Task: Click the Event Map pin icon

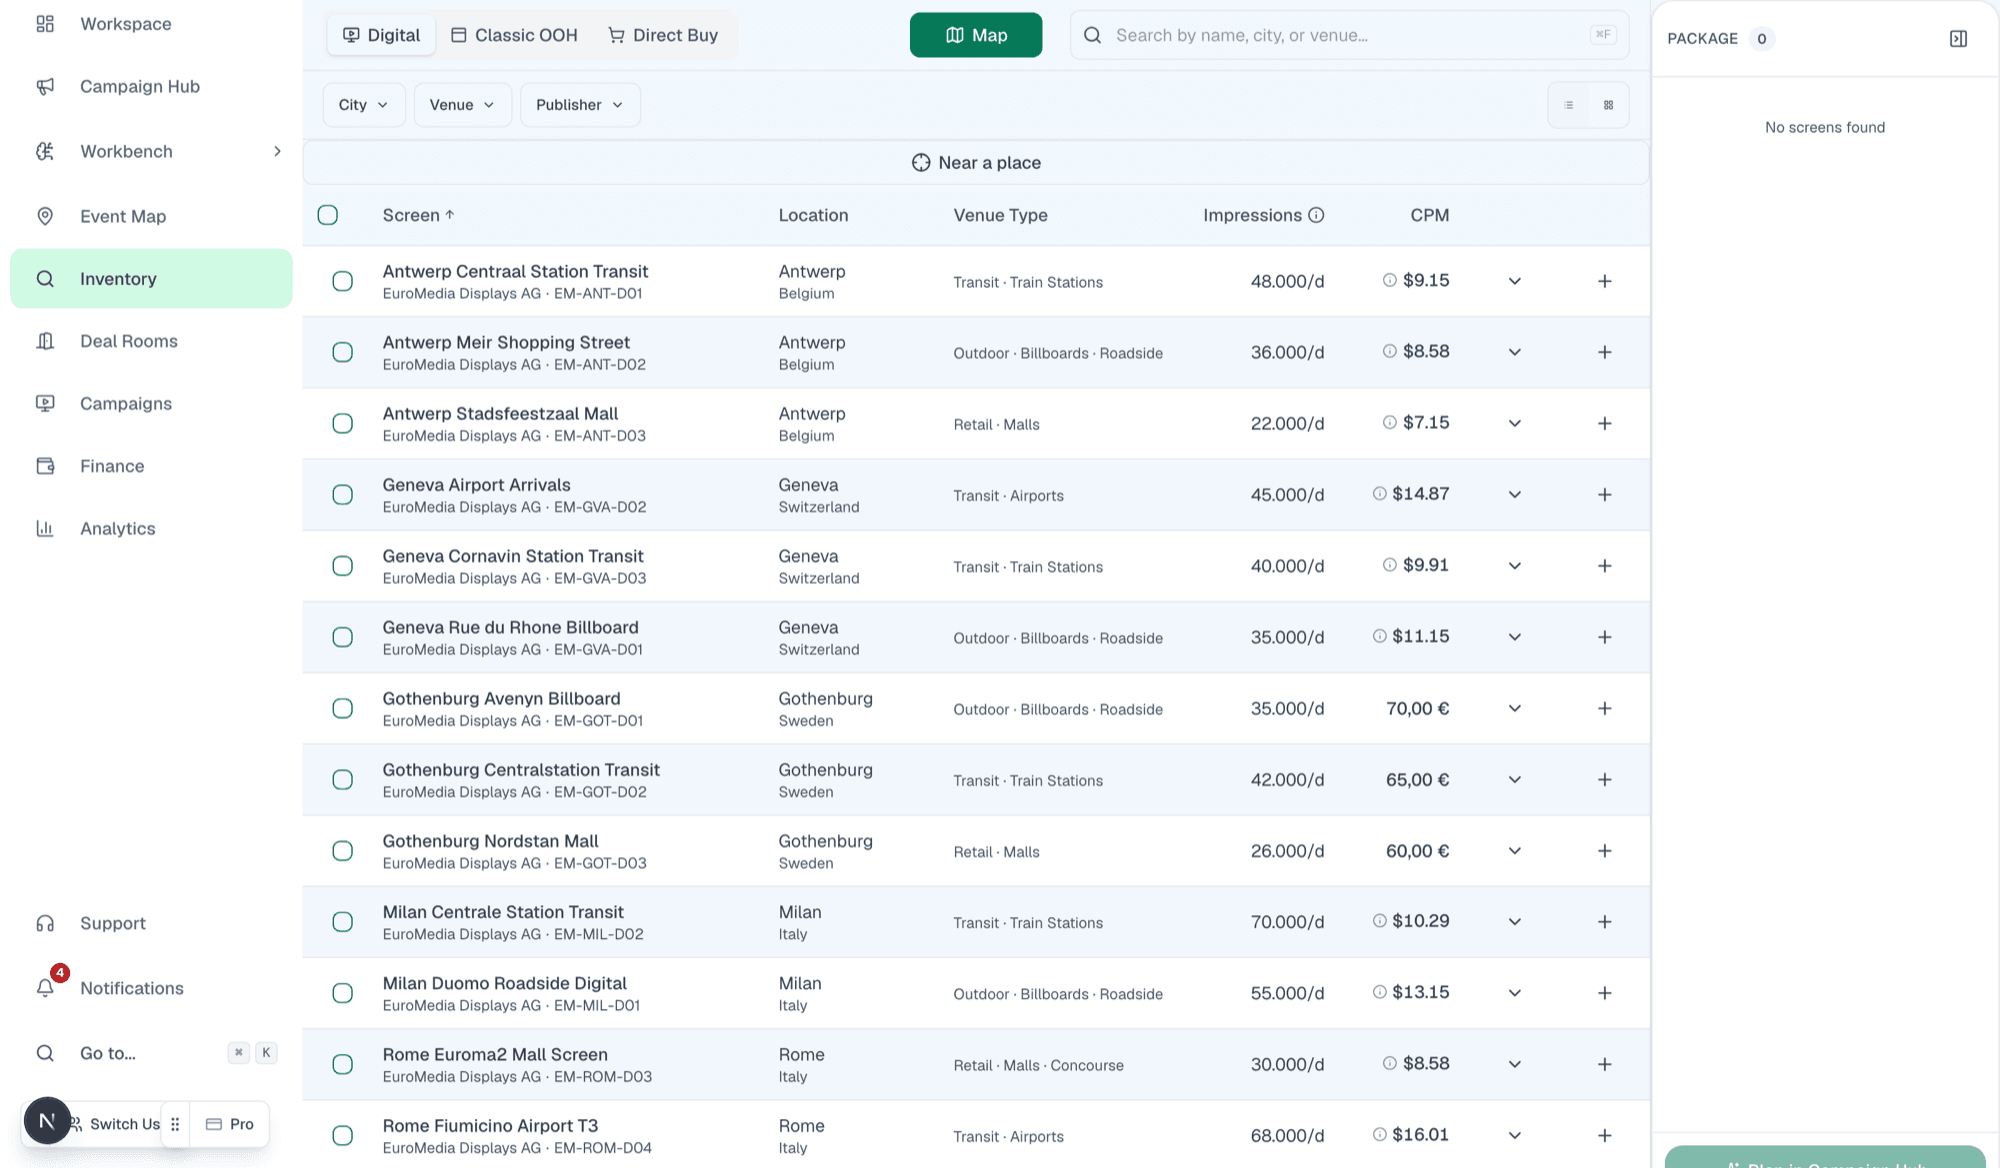Action: pyautogui.click(x=45, y=216)
